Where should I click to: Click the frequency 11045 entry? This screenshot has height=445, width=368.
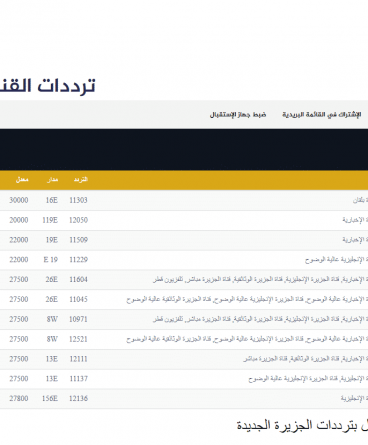[x=78, y=299]
